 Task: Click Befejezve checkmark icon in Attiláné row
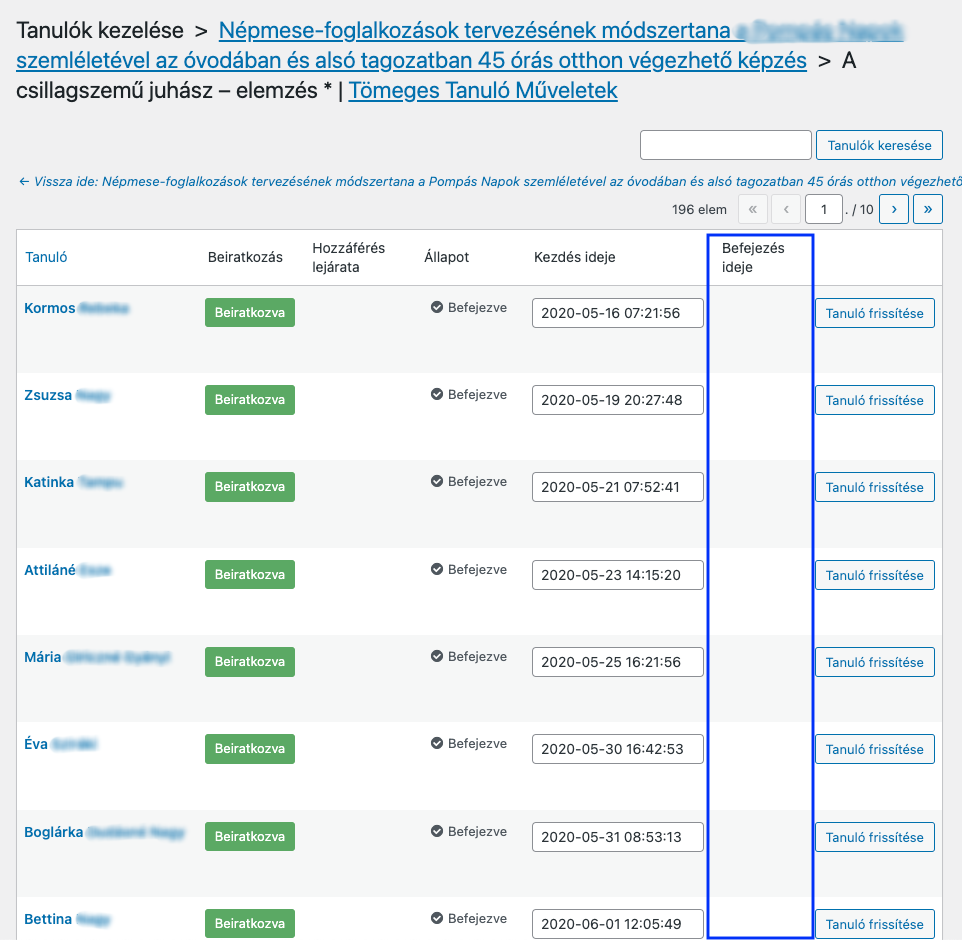coord(437,569)
